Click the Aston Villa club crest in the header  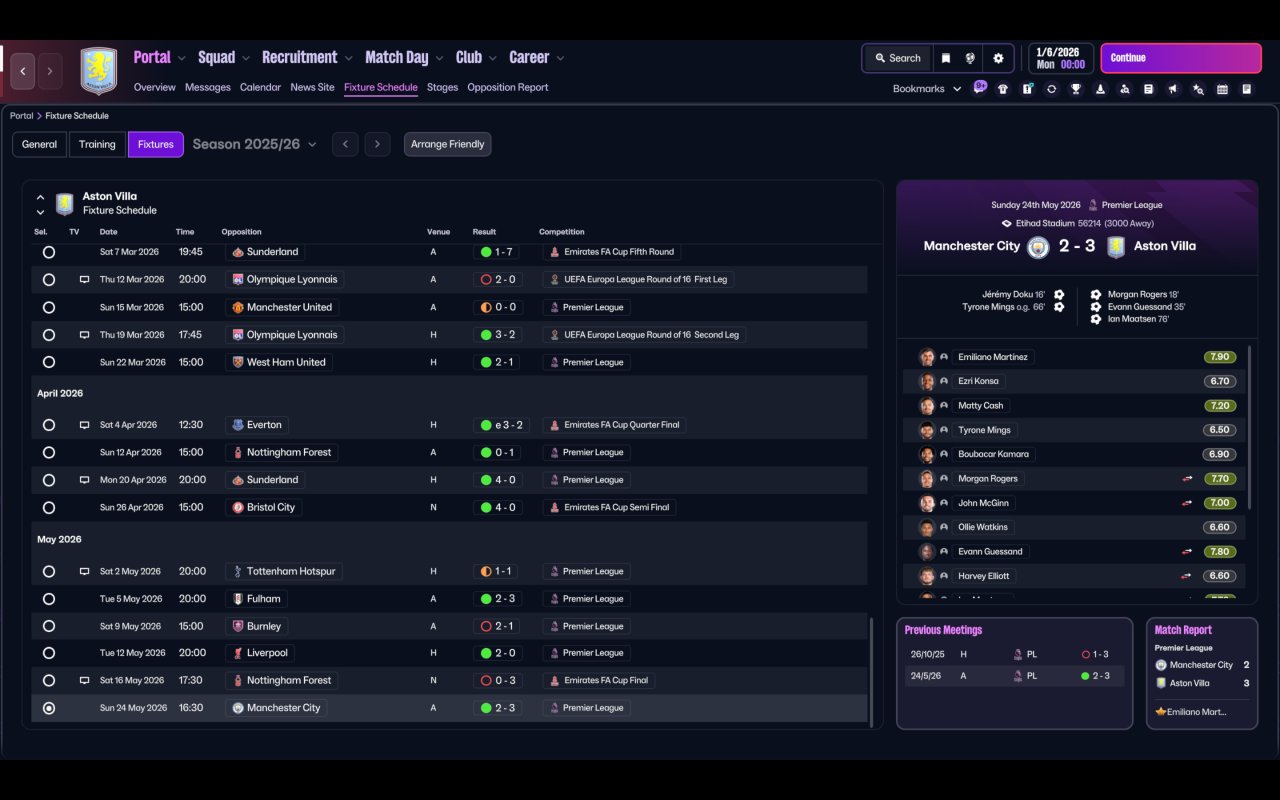tap(99, 71)
